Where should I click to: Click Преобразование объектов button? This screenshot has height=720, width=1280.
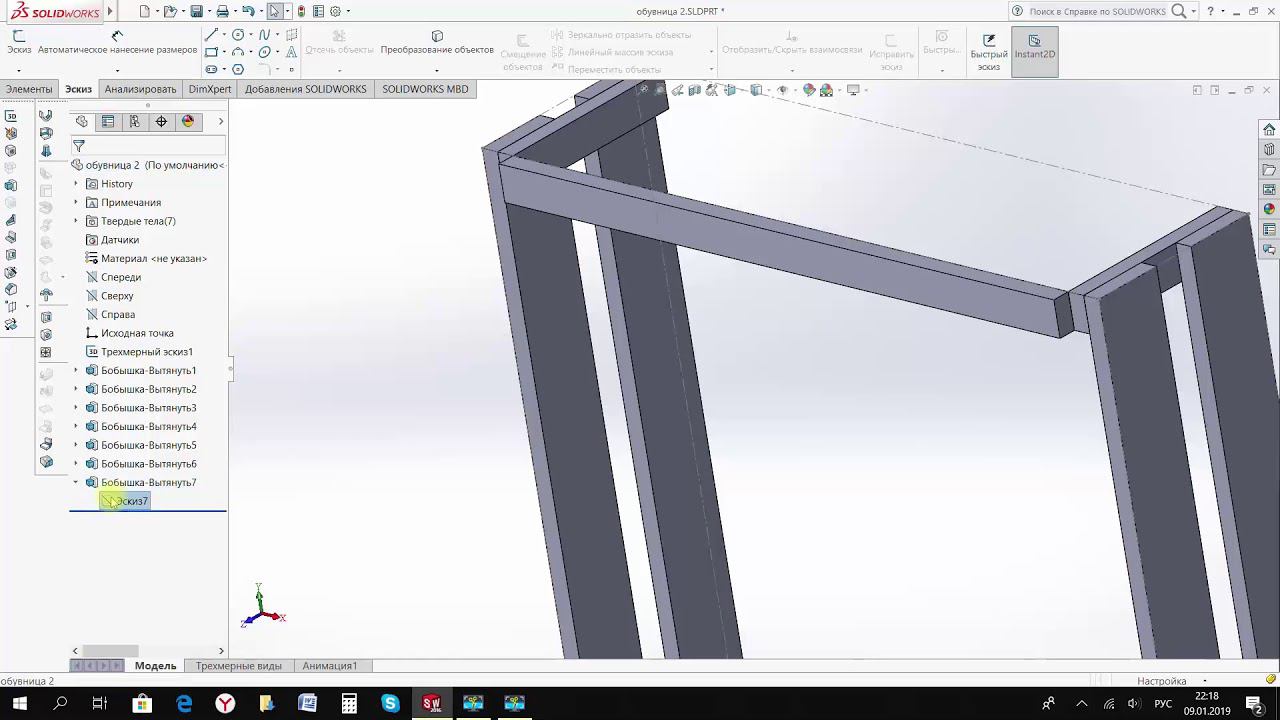tap(437, 42)
